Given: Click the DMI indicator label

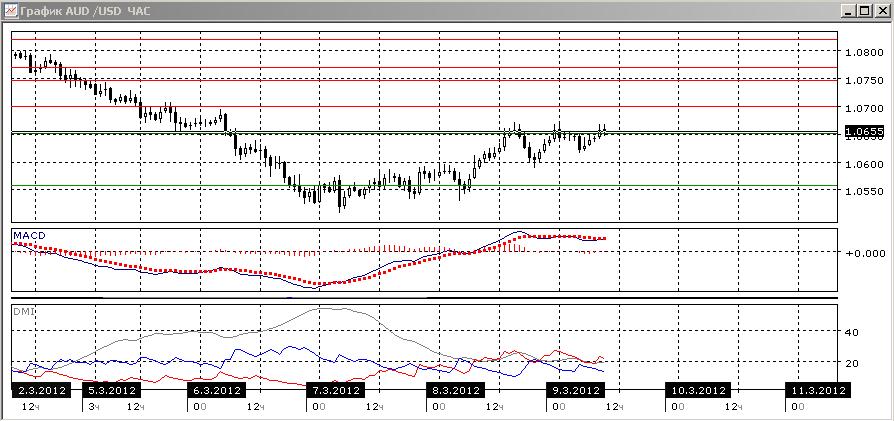Looking at the screenshot, I should click(x=23, y=311).
